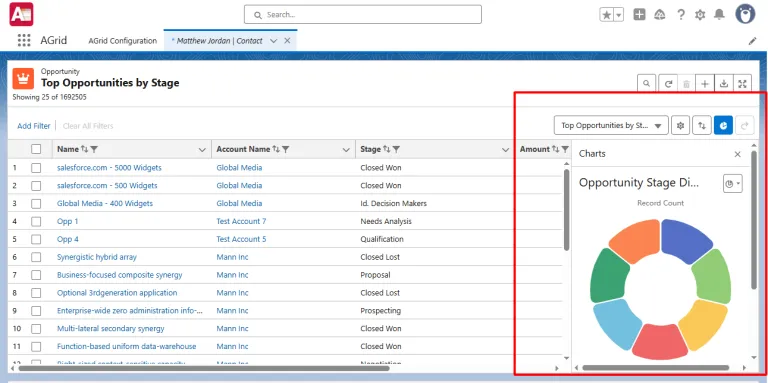Check the salesforce.com - 5000 Widgets row
The width and height of the screenshot is (768, 383).
(36, 168)
